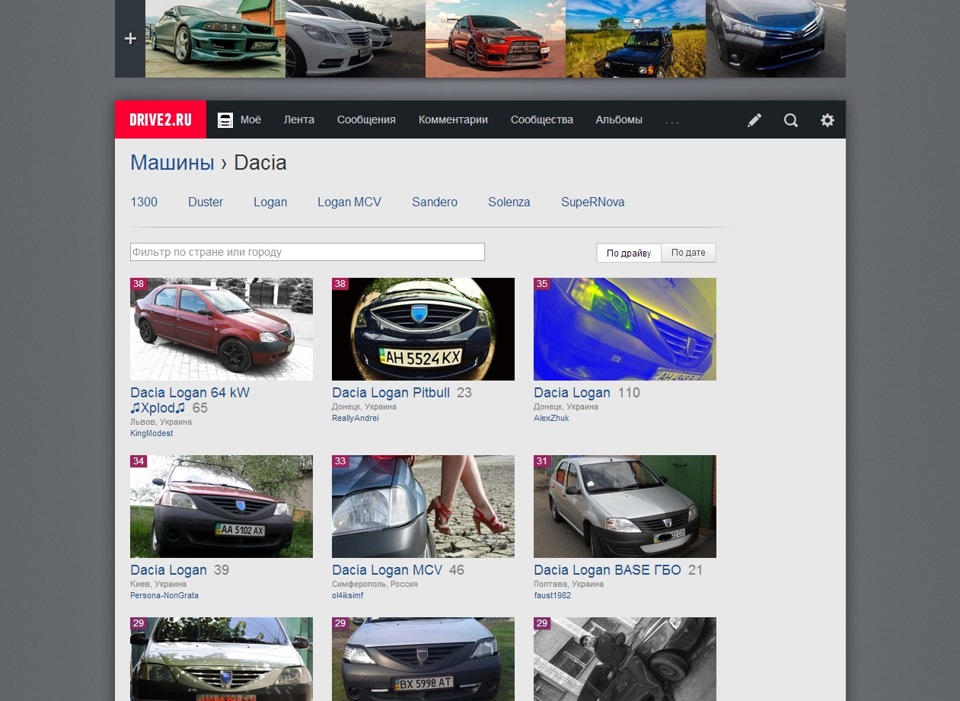Screen dimensions: 960x701
Task: Open the Dacia Logan Pitbull fisheye photo
Action: [423, 329]
